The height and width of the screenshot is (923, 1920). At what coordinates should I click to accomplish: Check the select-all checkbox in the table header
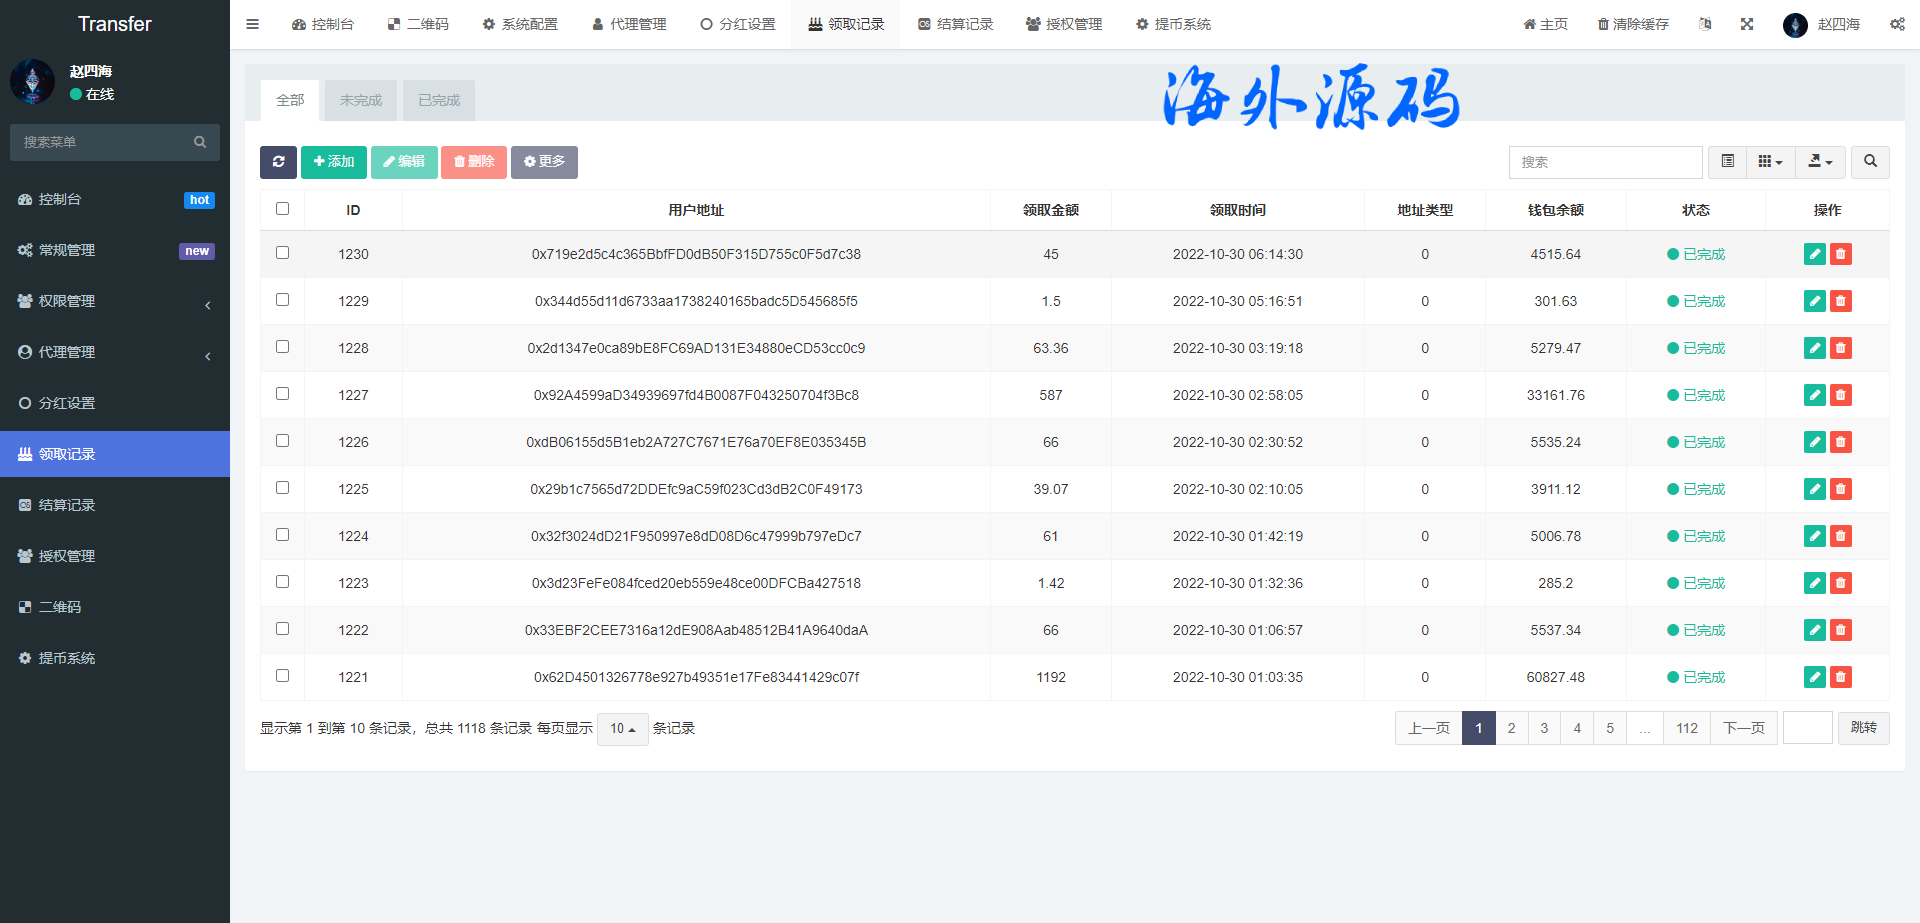click(x=282, y=209)
